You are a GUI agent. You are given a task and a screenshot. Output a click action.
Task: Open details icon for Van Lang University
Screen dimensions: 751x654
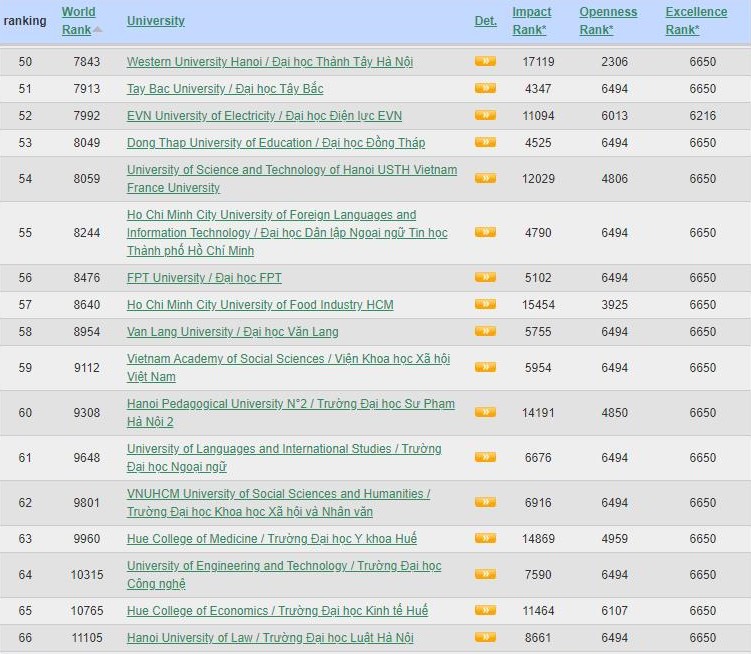(485, 331)
